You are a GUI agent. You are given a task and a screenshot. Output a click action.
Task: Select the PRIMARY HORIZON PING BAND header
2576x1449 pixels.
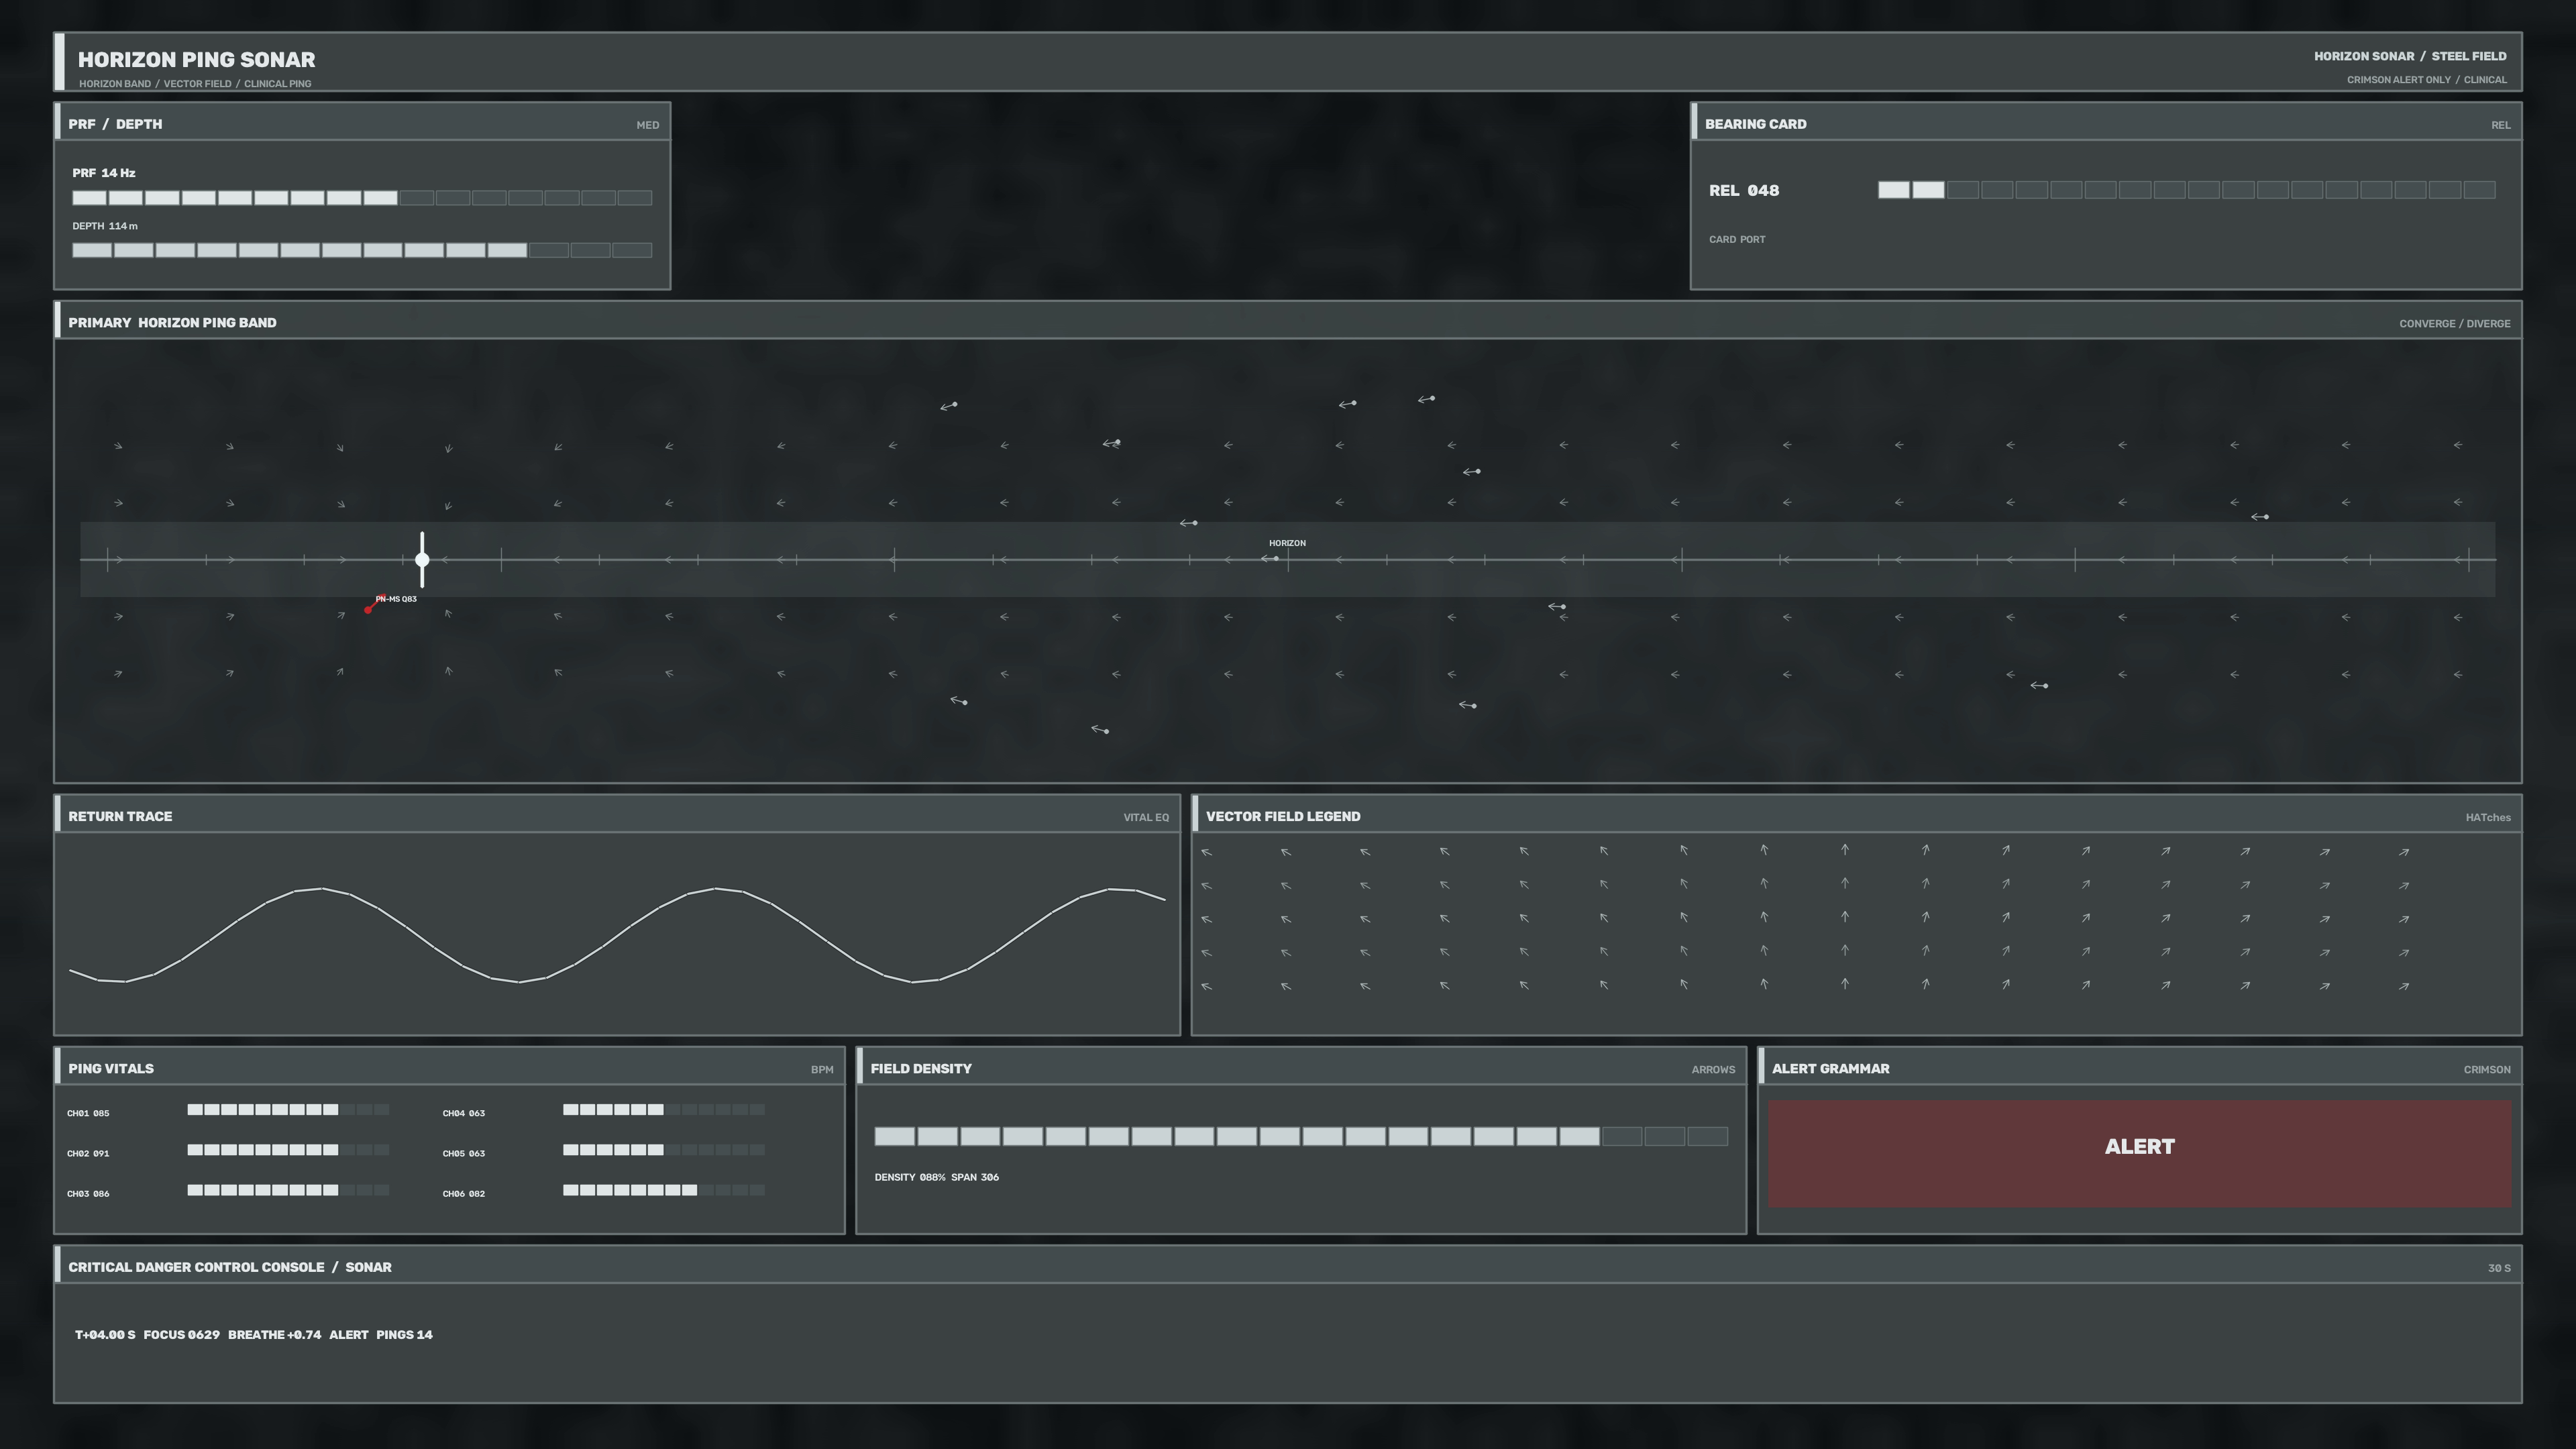tap(1288, 321)
